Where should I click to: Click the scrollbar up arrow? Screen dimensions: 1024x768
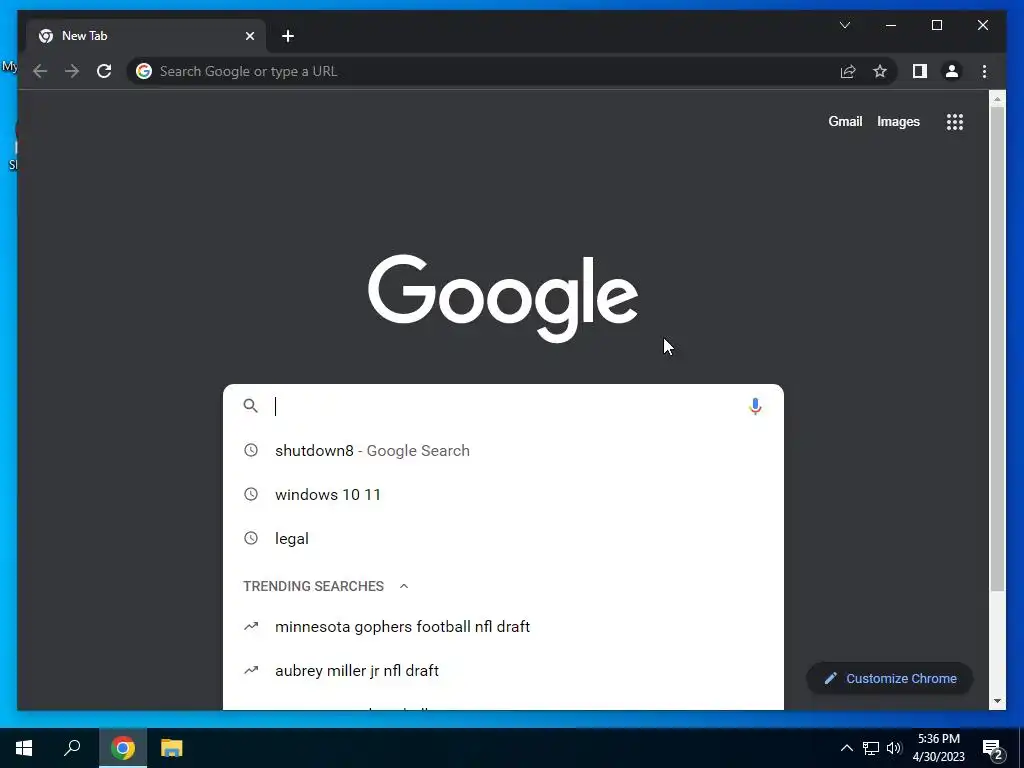pyautogui.click(x=997, y=99)
